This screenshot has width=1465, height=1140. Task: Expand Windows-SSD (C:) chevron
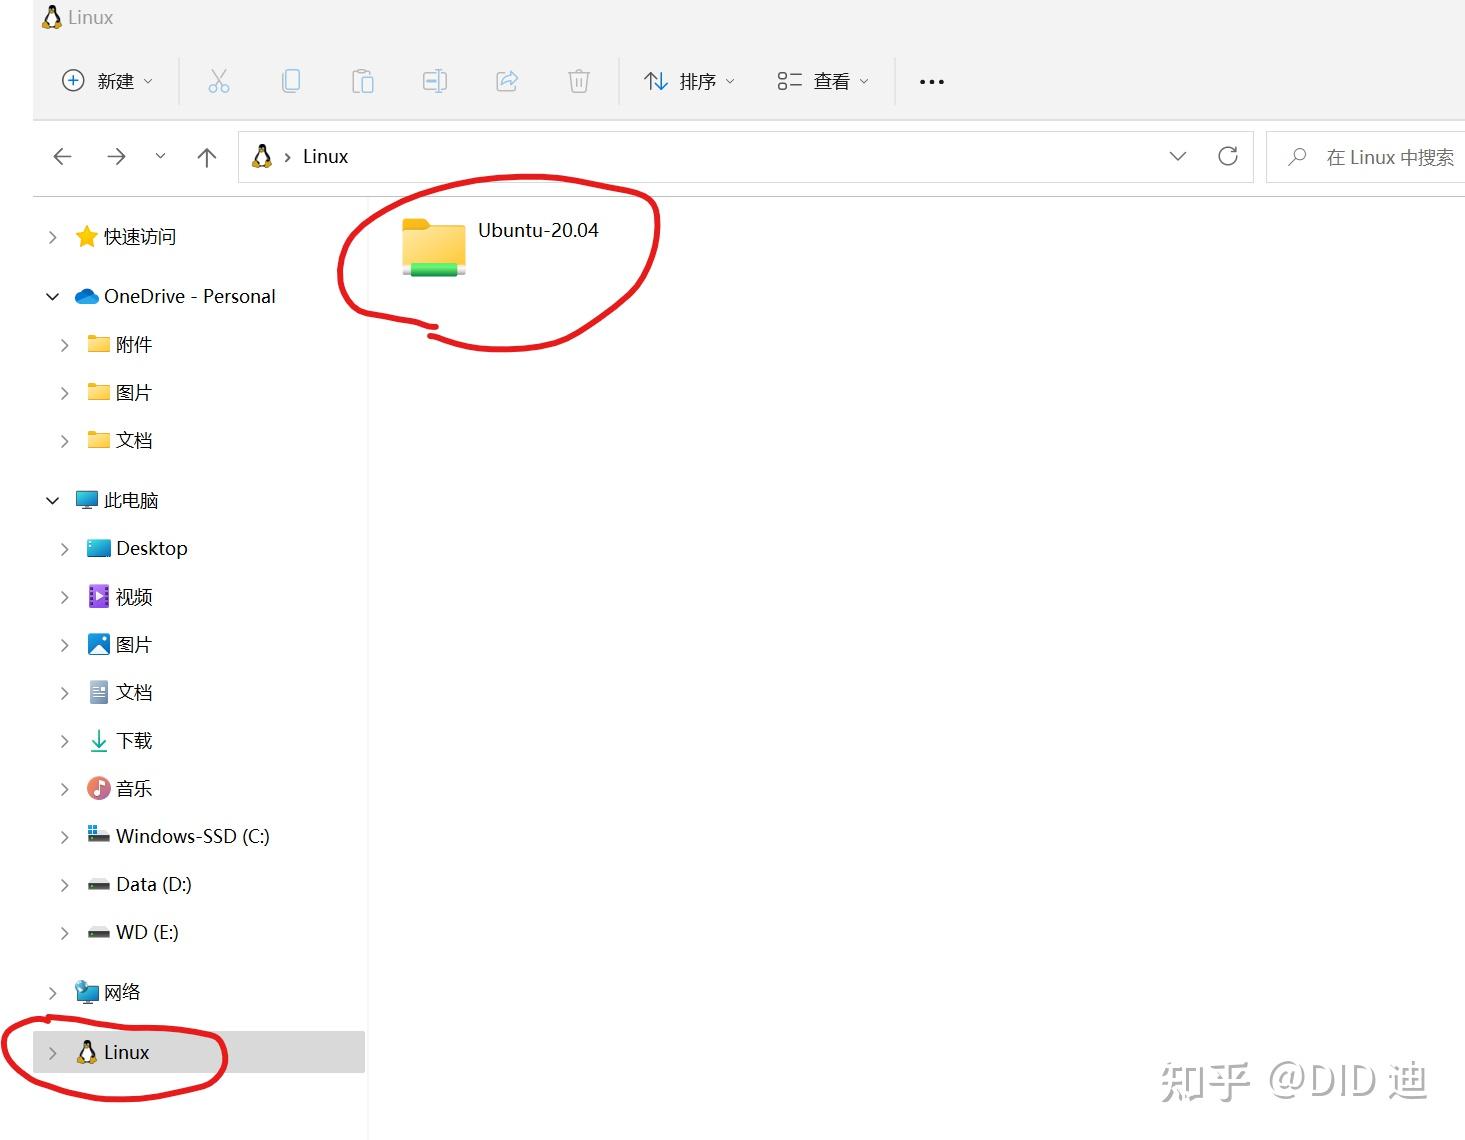tap(64, 837)
